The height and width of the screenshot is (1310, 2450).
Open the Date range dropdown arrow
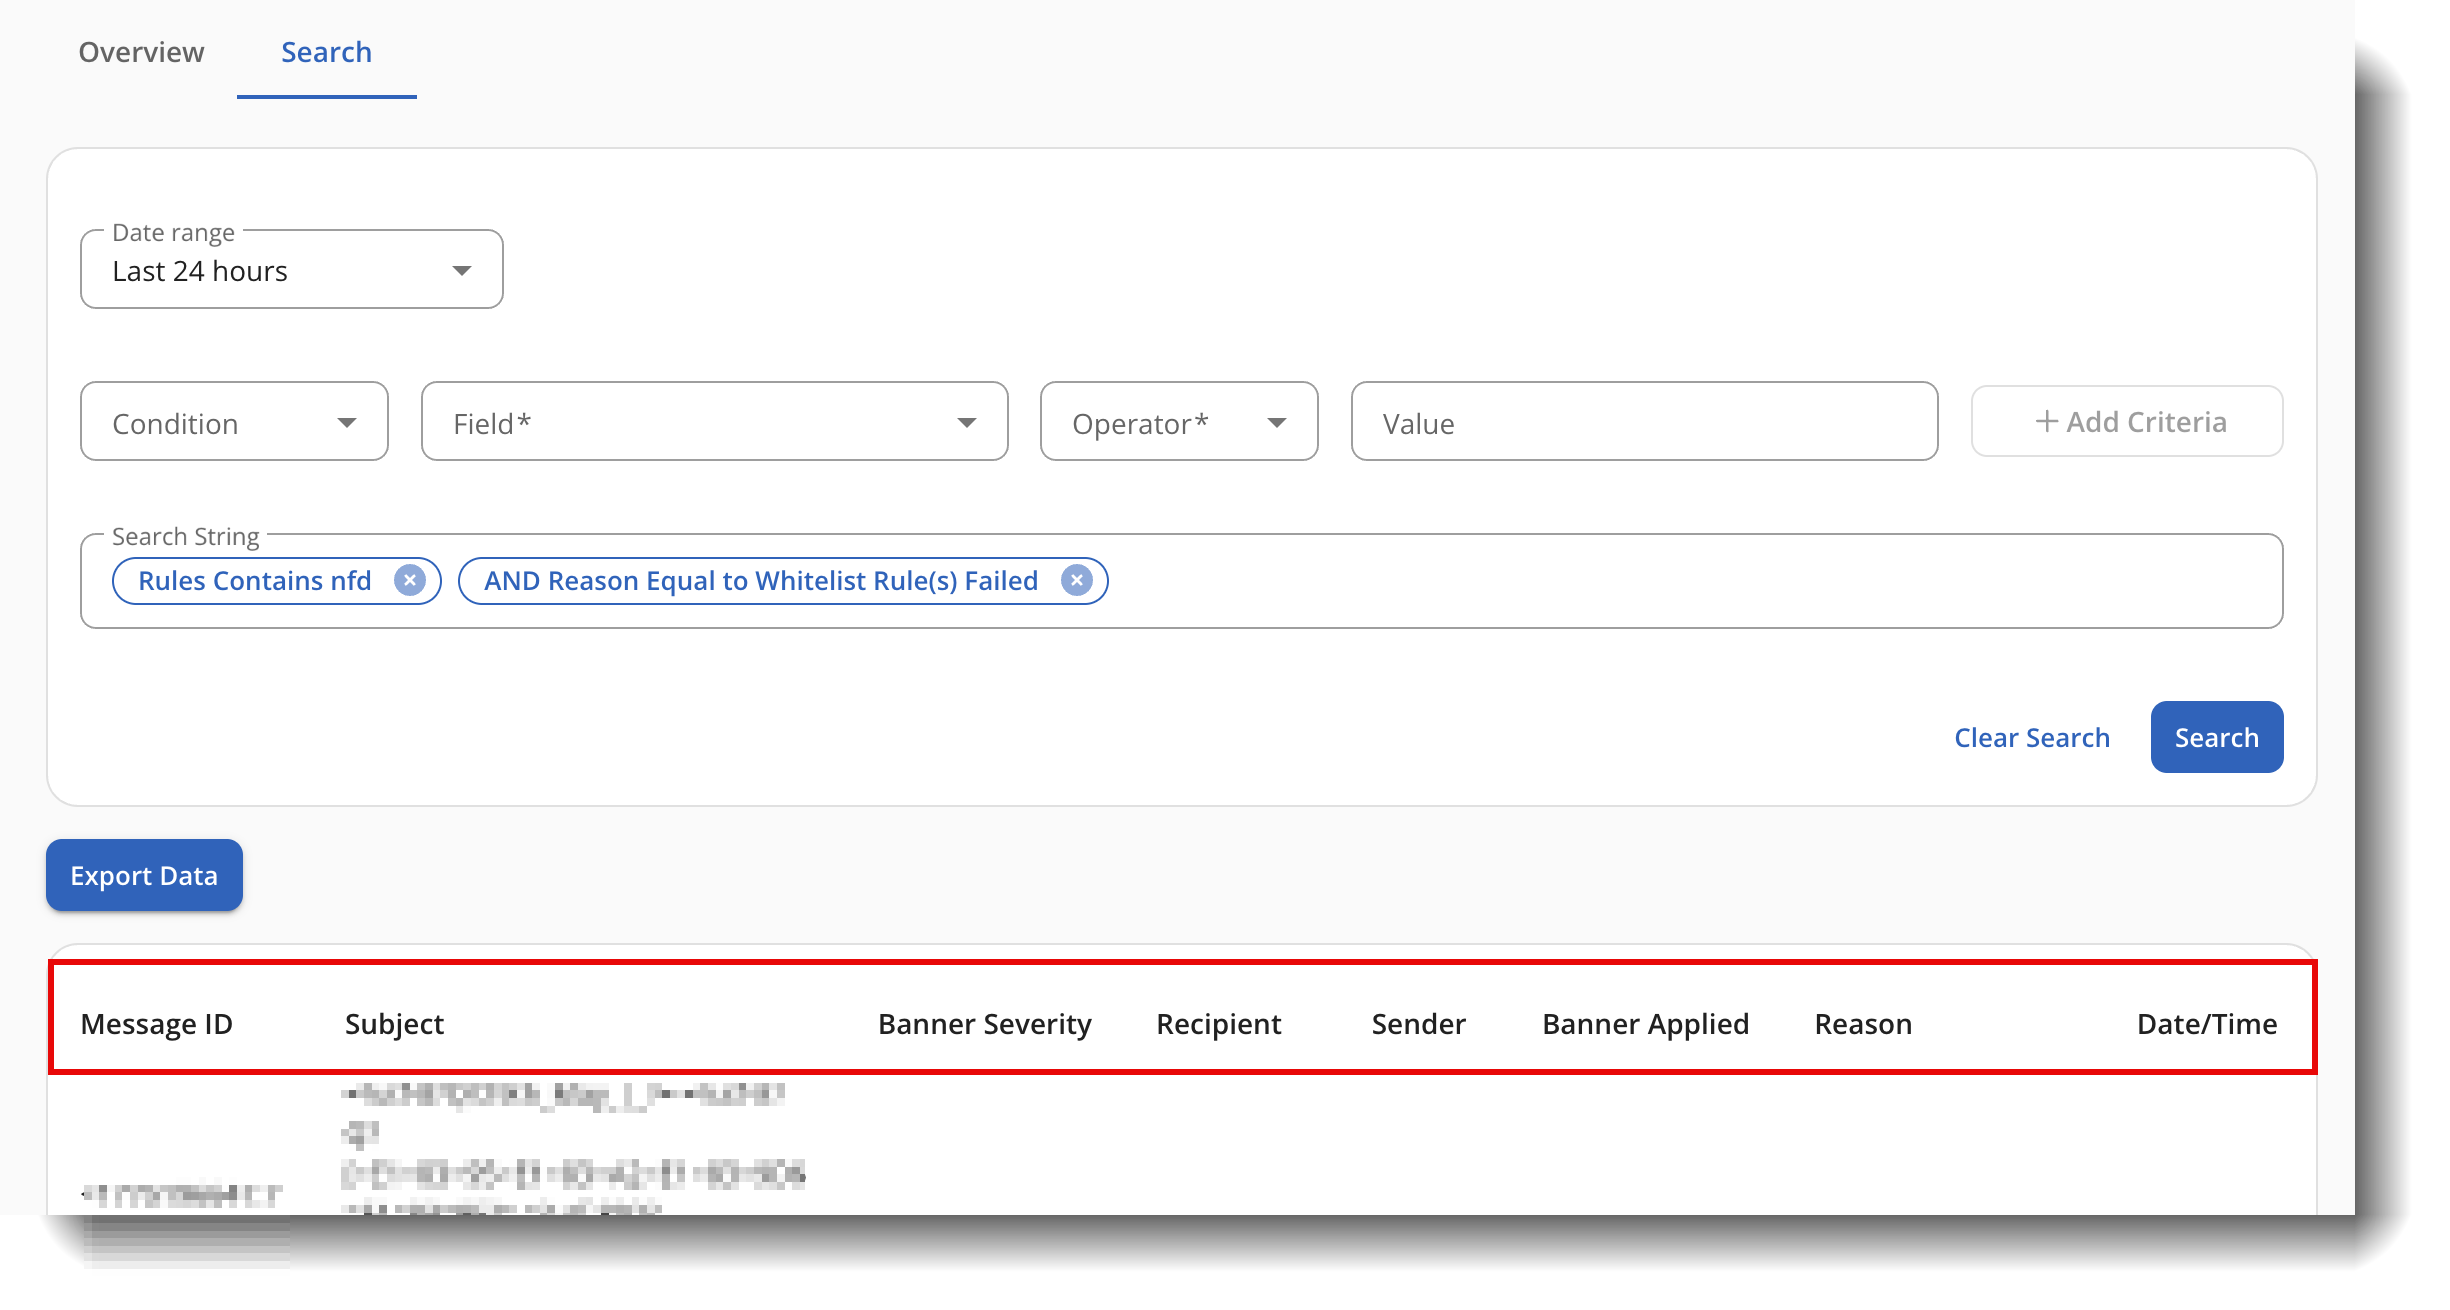(x=462, y=269)
